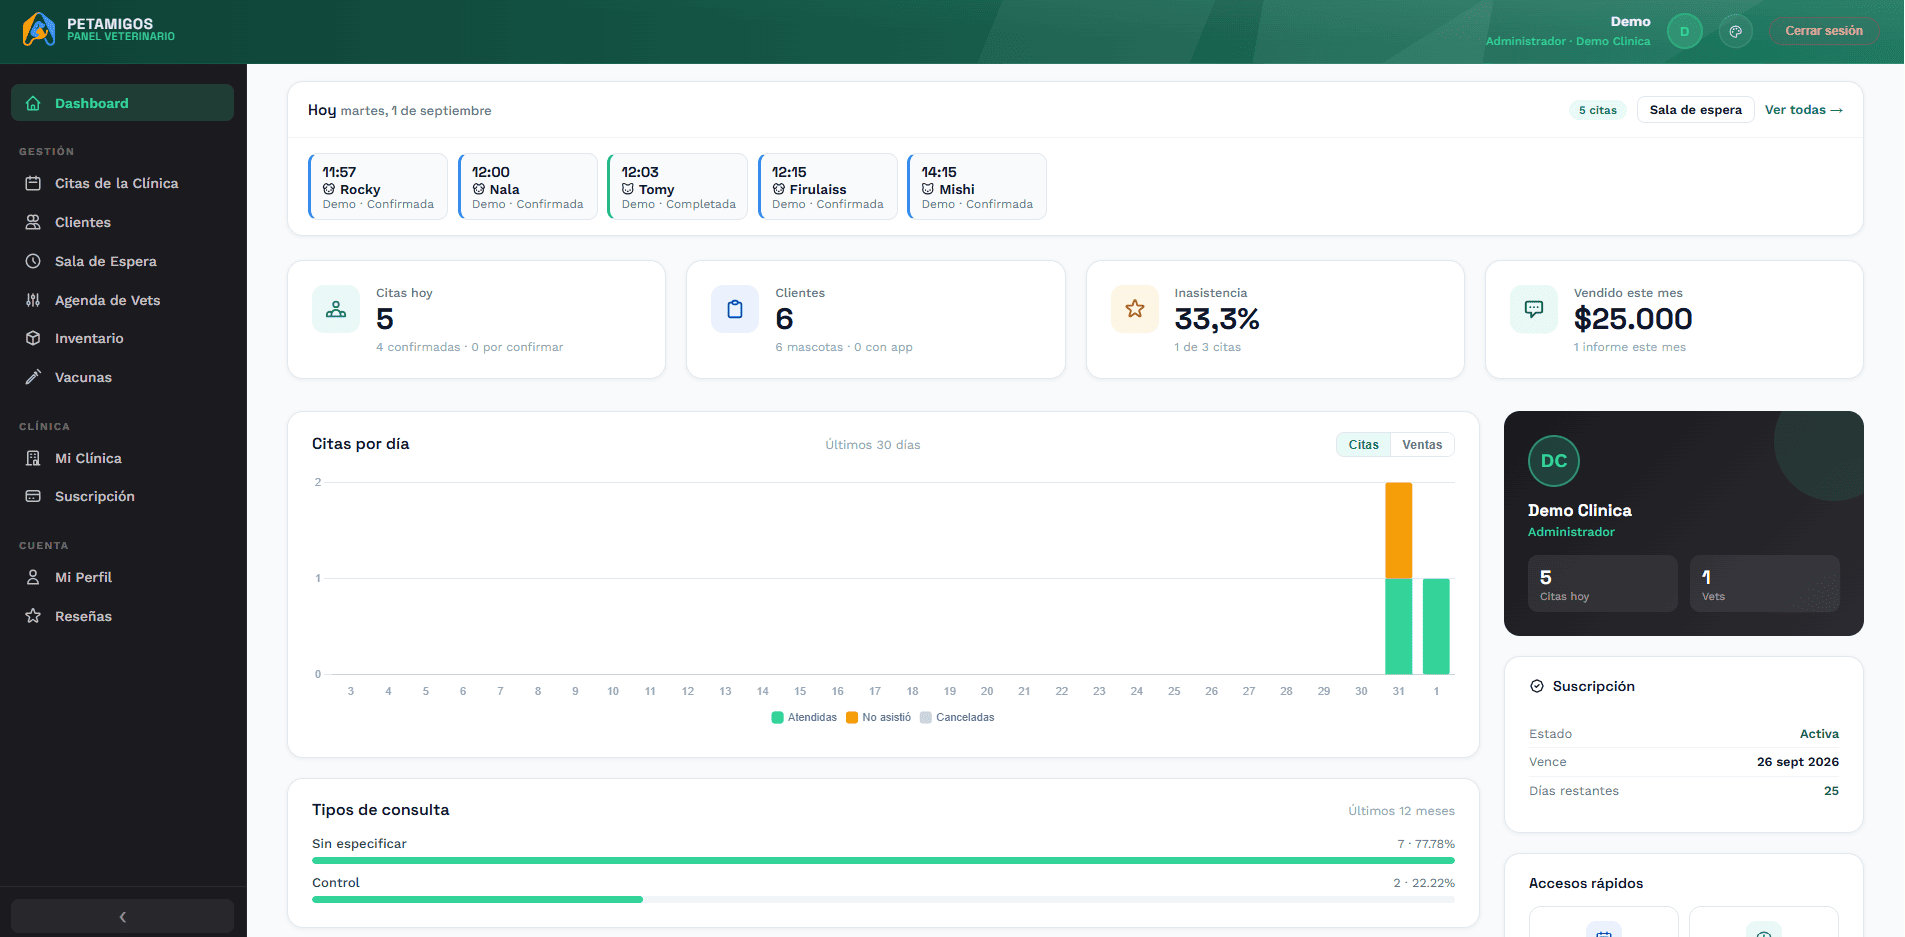This screenshot has width=1905, height=937.
Task: Open the 12:03 Tomy completed appointment
Action: [677, 186]
